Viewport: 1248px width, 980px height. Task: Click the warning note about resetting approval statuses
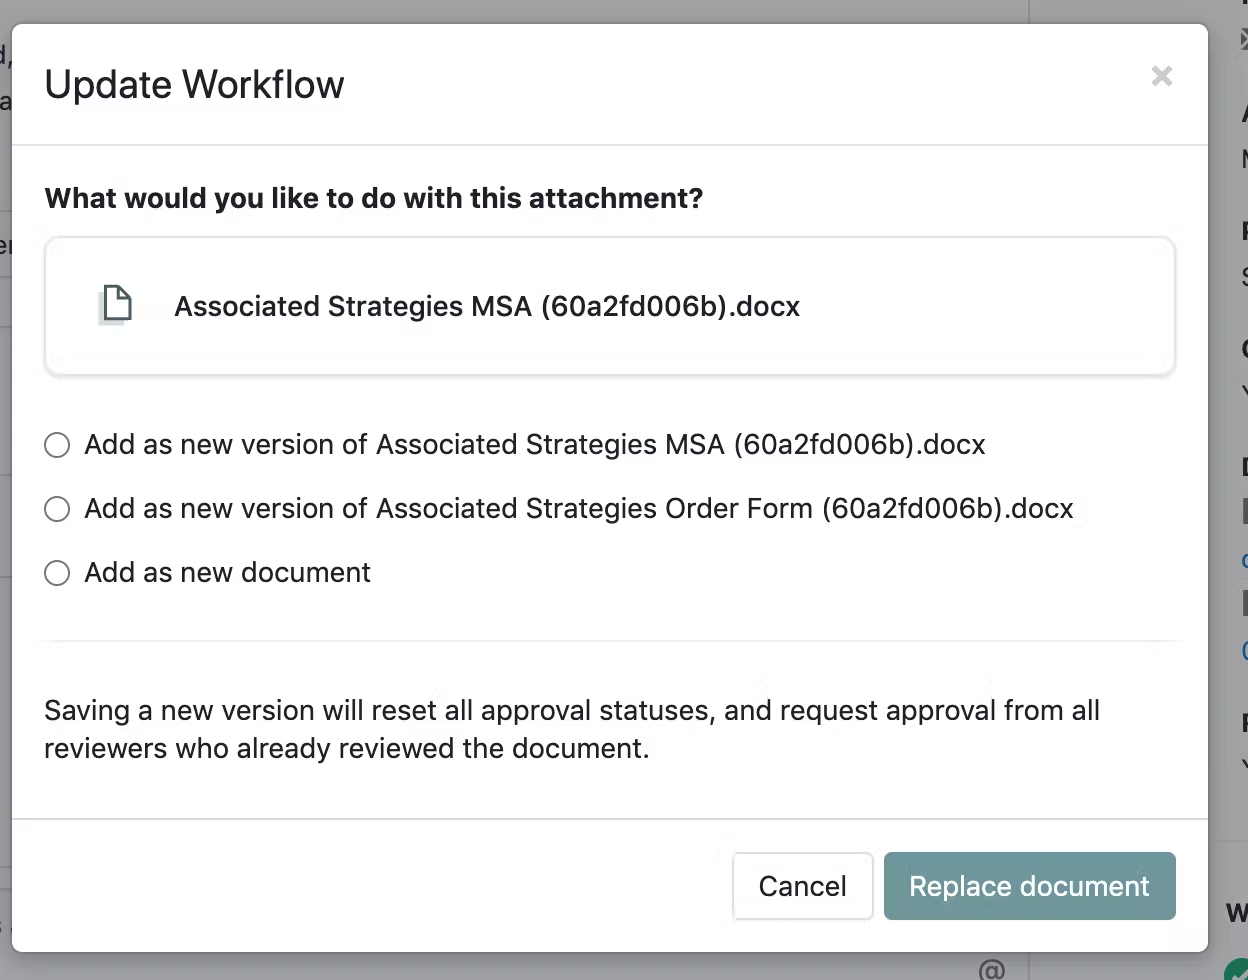571,730
